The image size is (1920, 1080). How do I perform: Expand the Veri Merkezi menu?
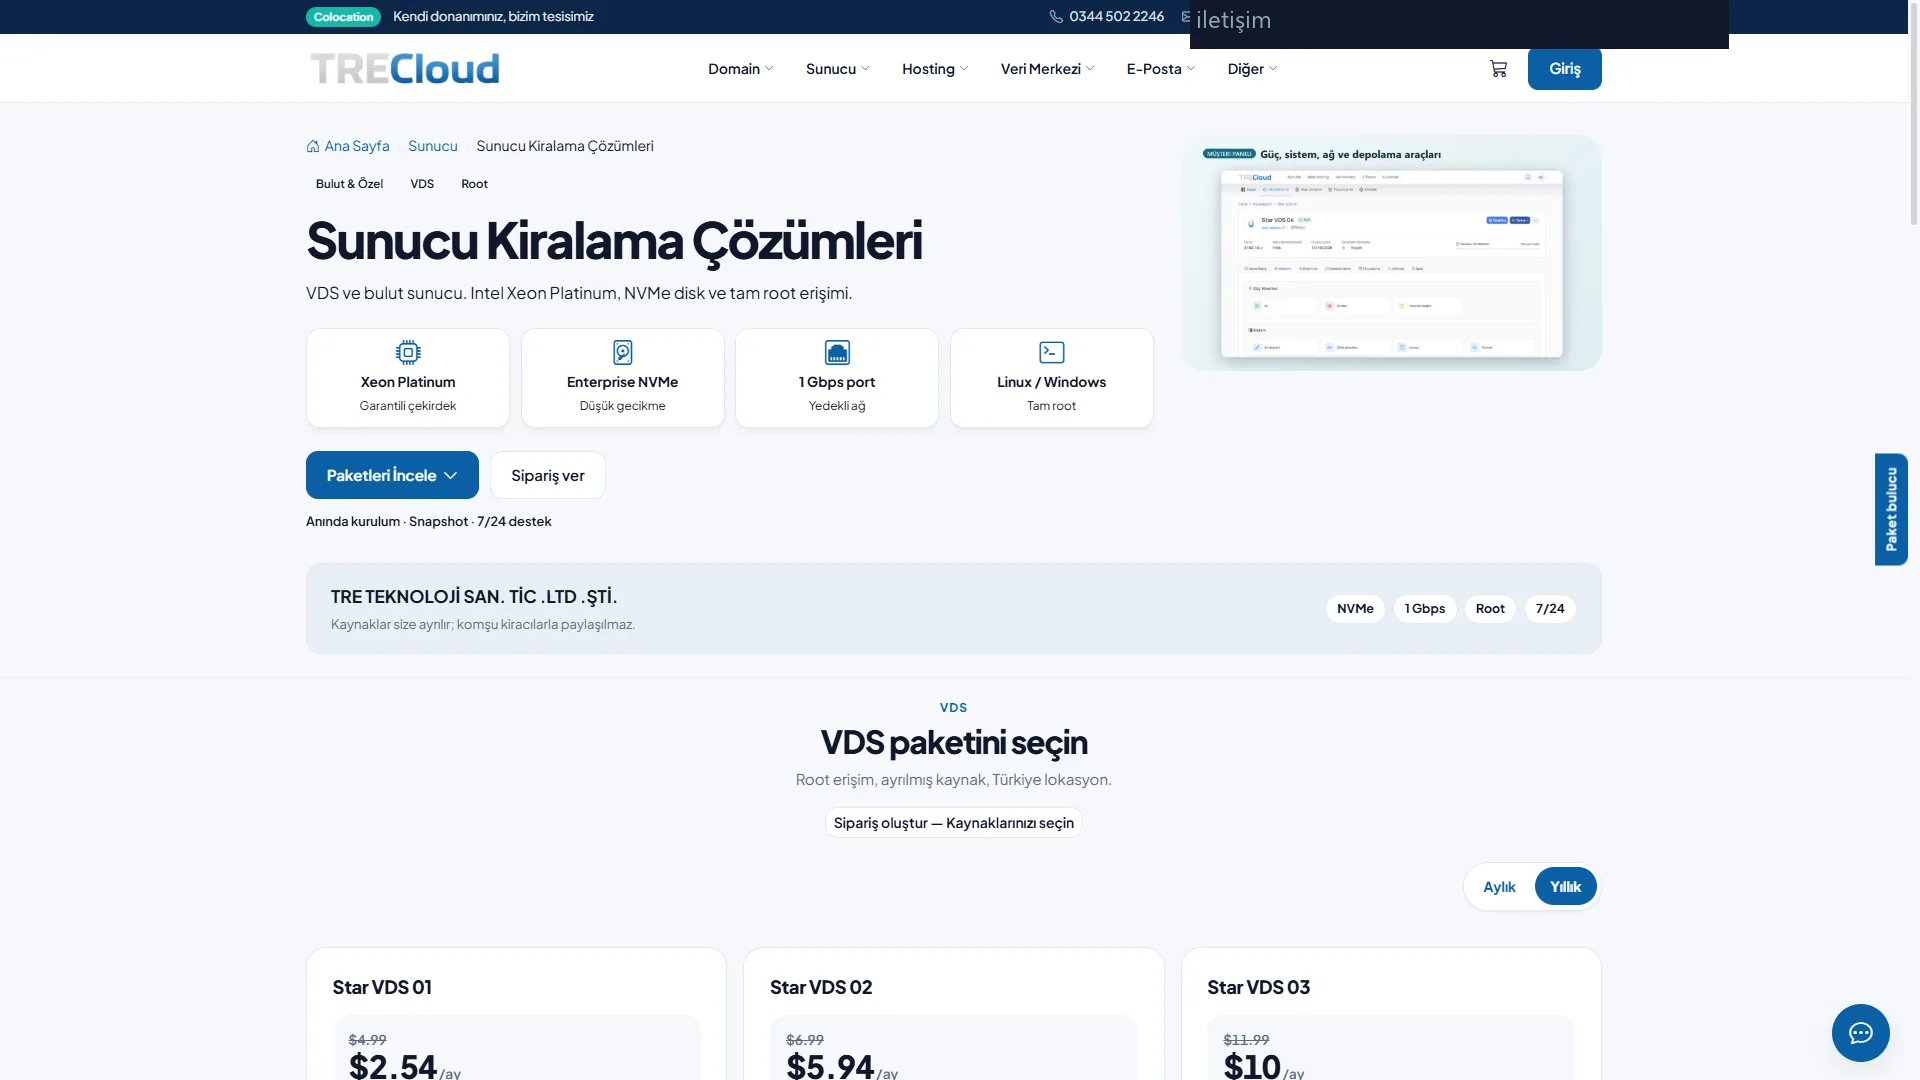click(1047, 69)
